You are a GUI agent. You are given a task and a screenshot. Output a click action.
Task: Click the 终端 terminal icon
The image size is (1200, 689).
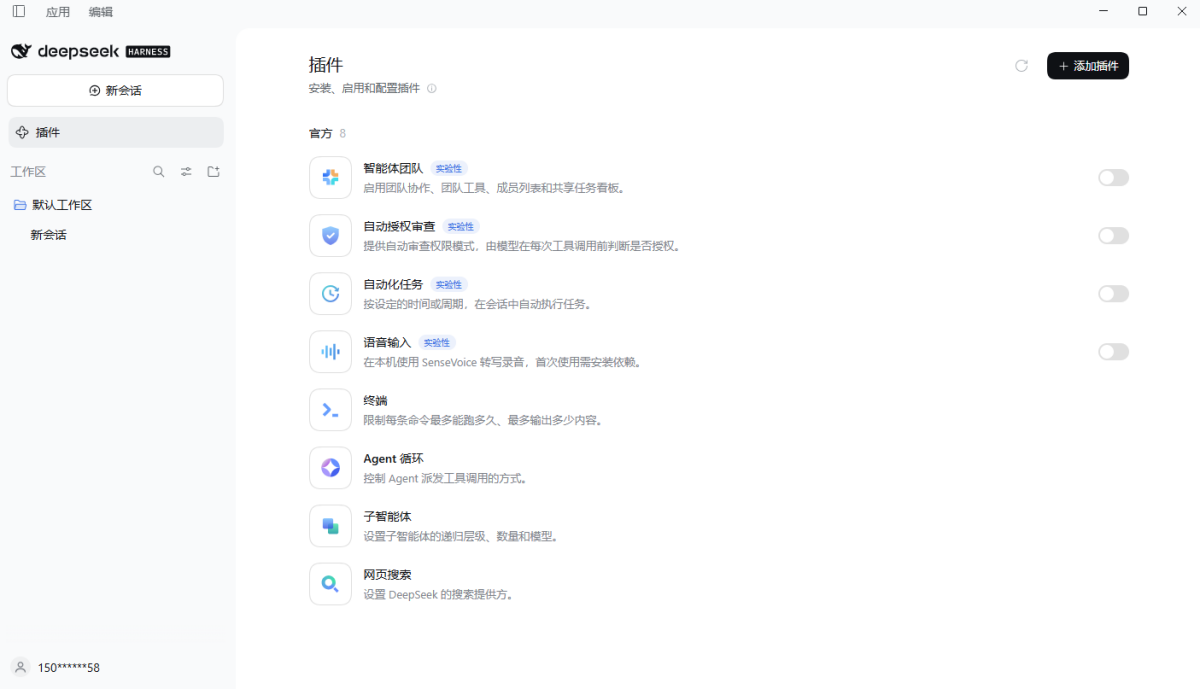click(331, 410)
